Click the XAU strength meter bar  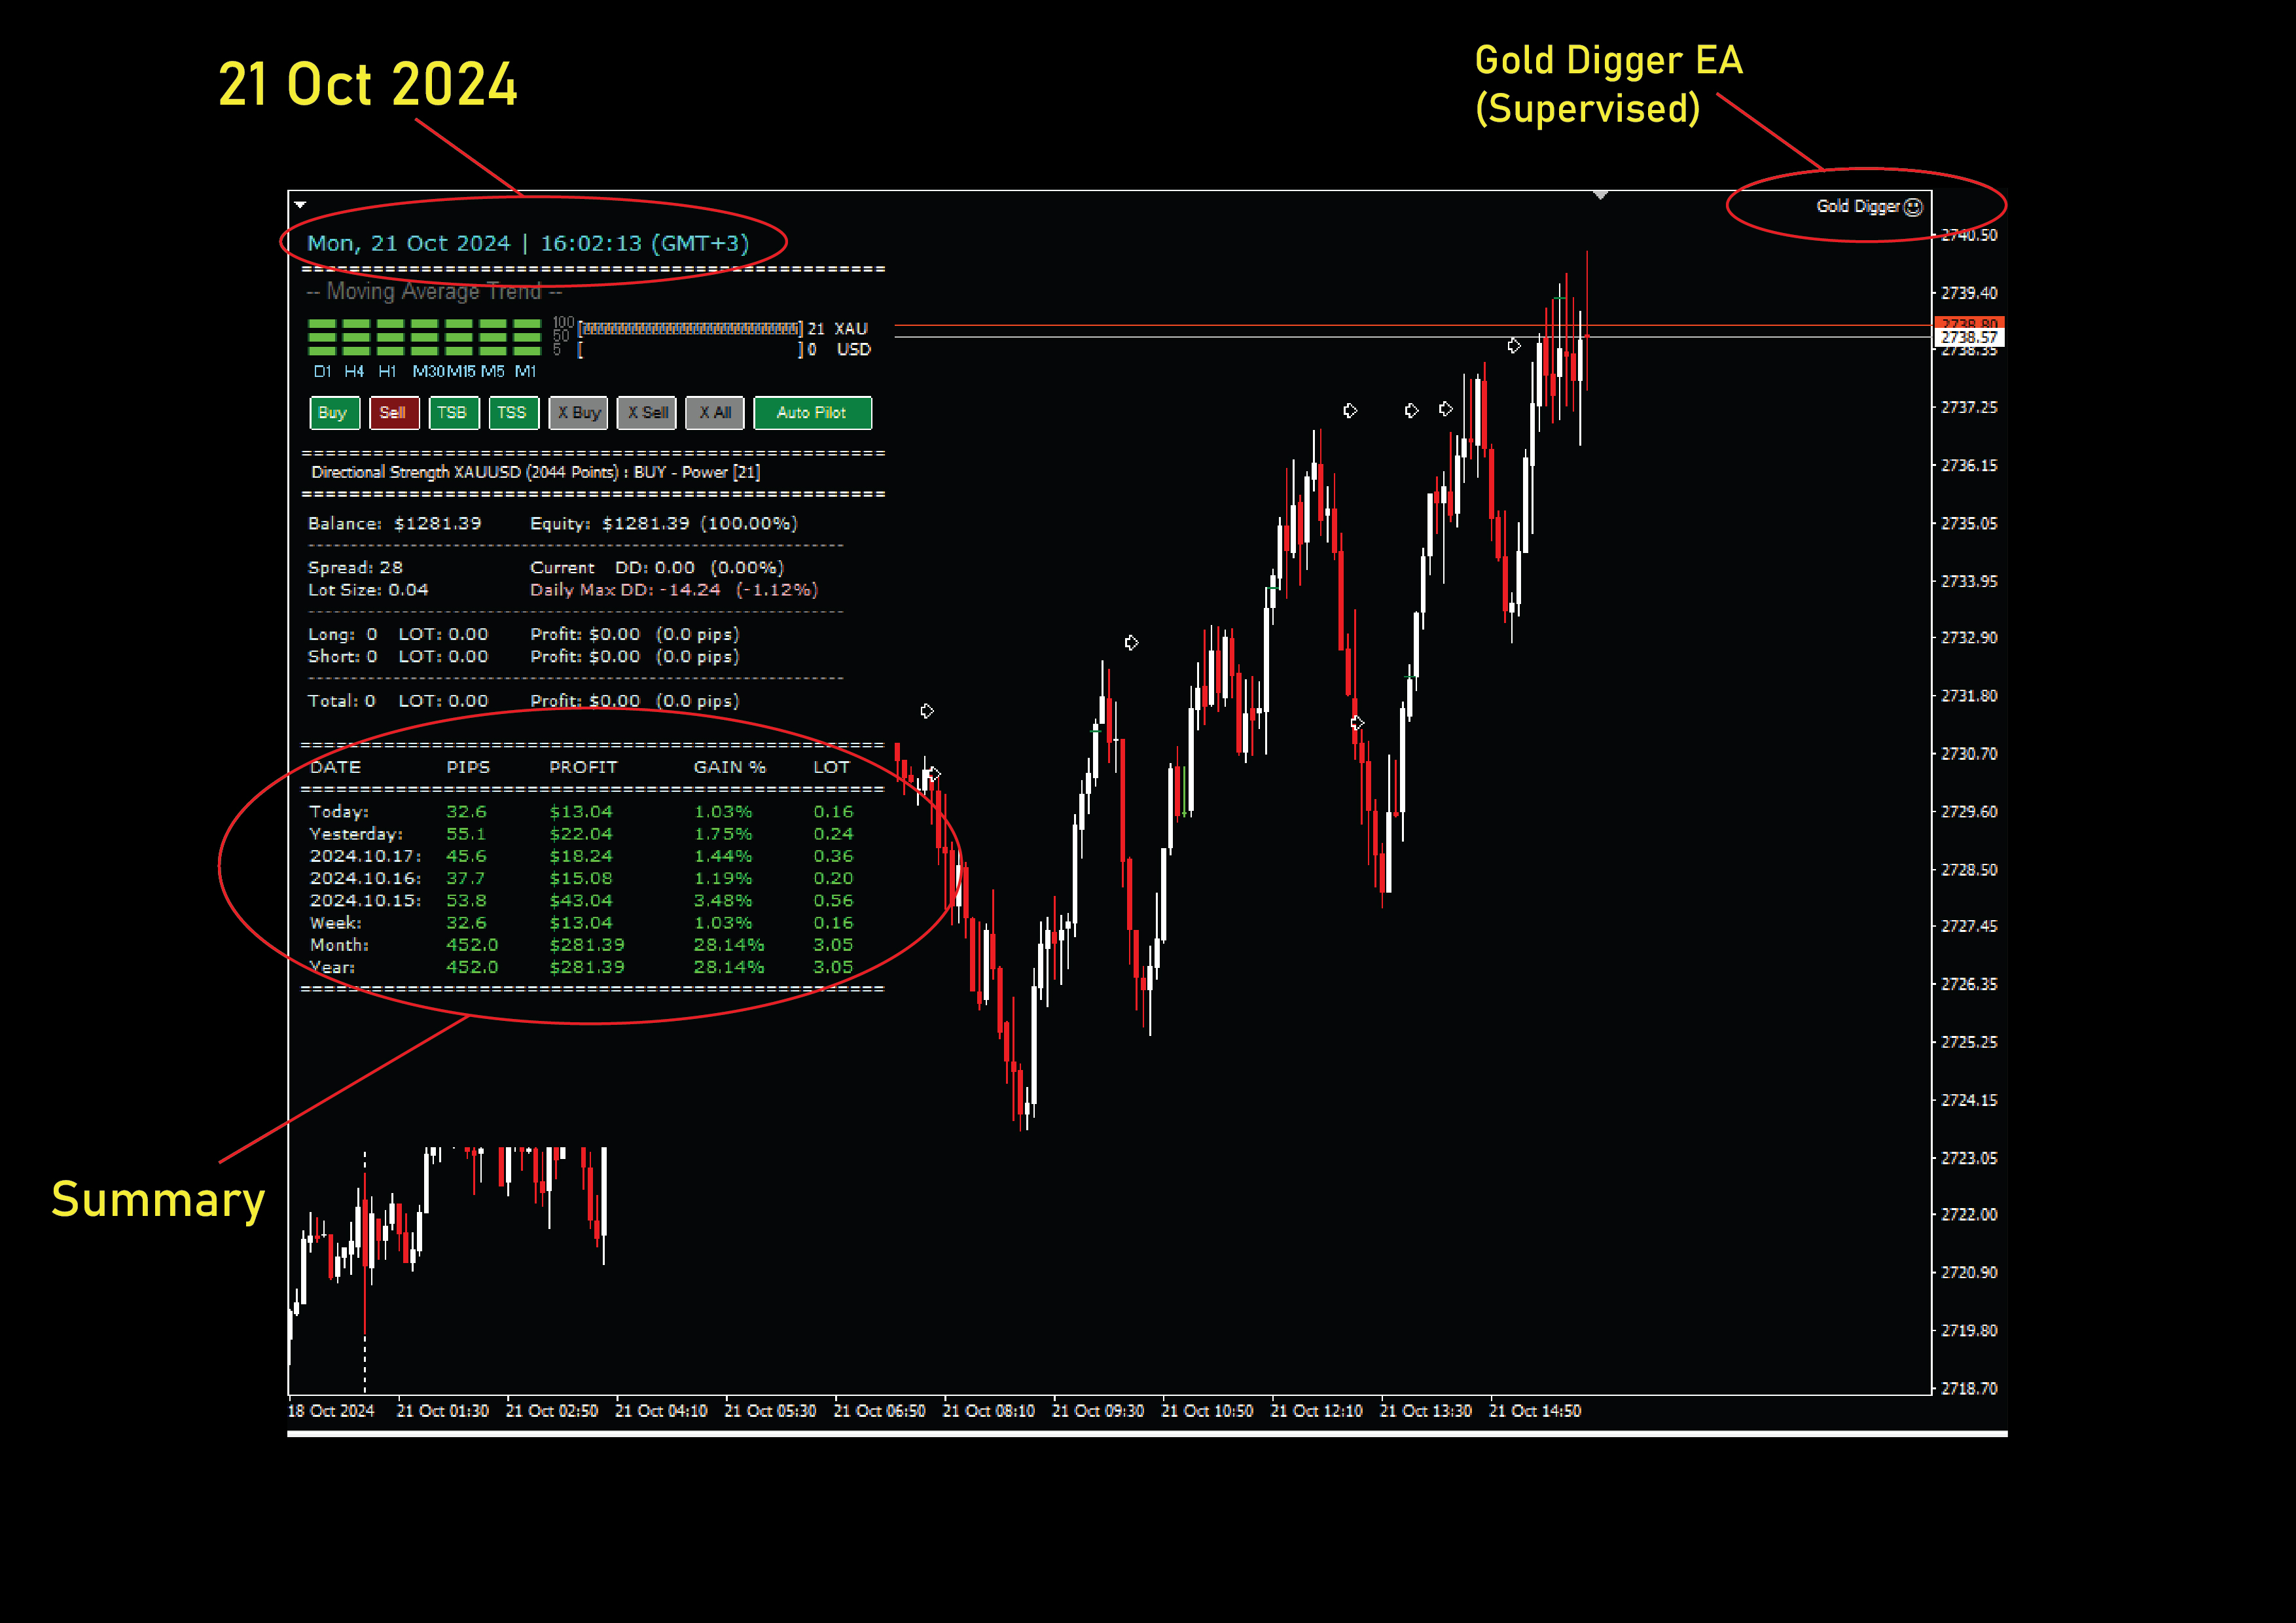[690, 329]
